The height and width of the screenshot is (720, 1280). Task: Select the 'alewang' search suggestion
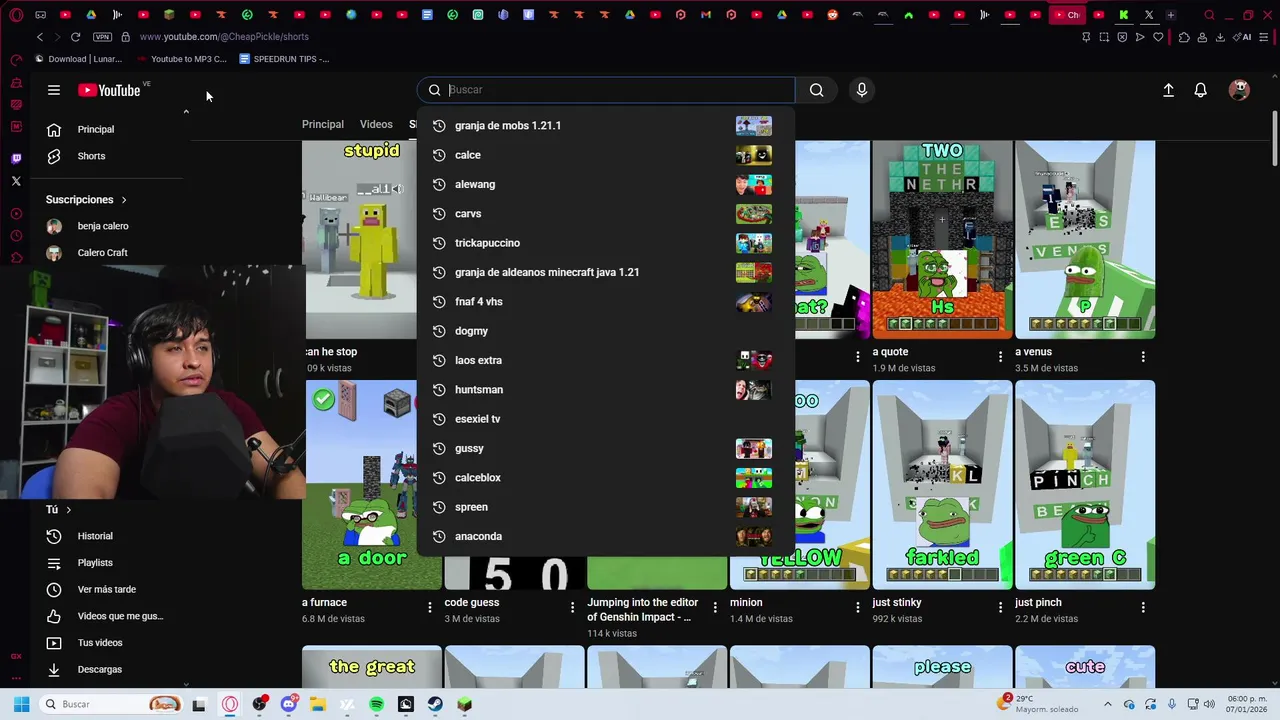pyautogui.click(x=606, y=184)
